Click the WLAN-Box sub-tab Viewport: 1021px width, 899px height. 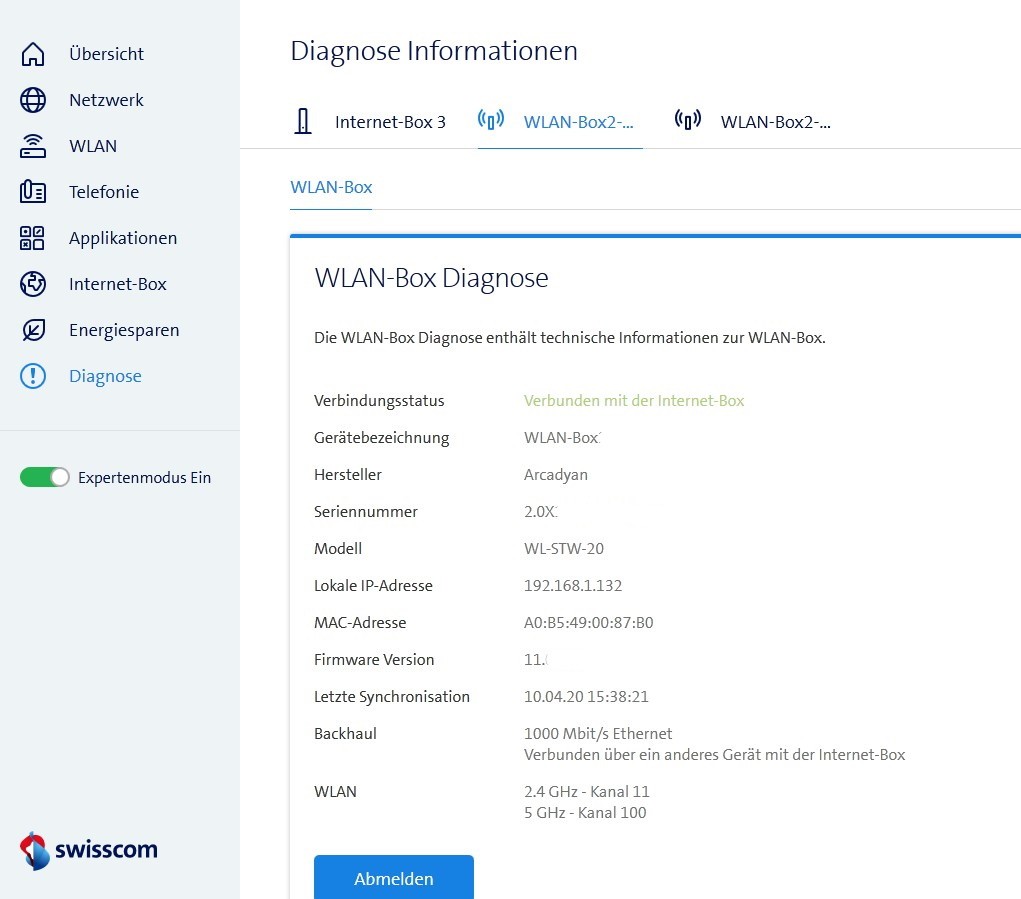(331, 187)
